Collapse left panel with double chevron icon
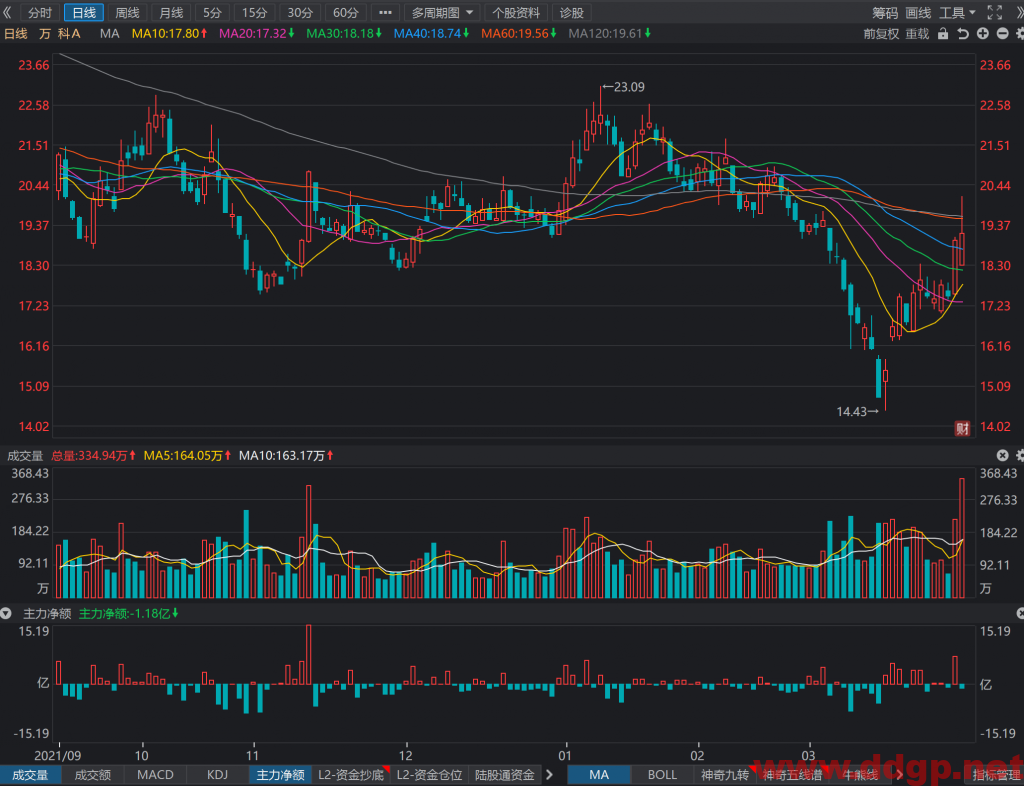 (x=7, y=12)
